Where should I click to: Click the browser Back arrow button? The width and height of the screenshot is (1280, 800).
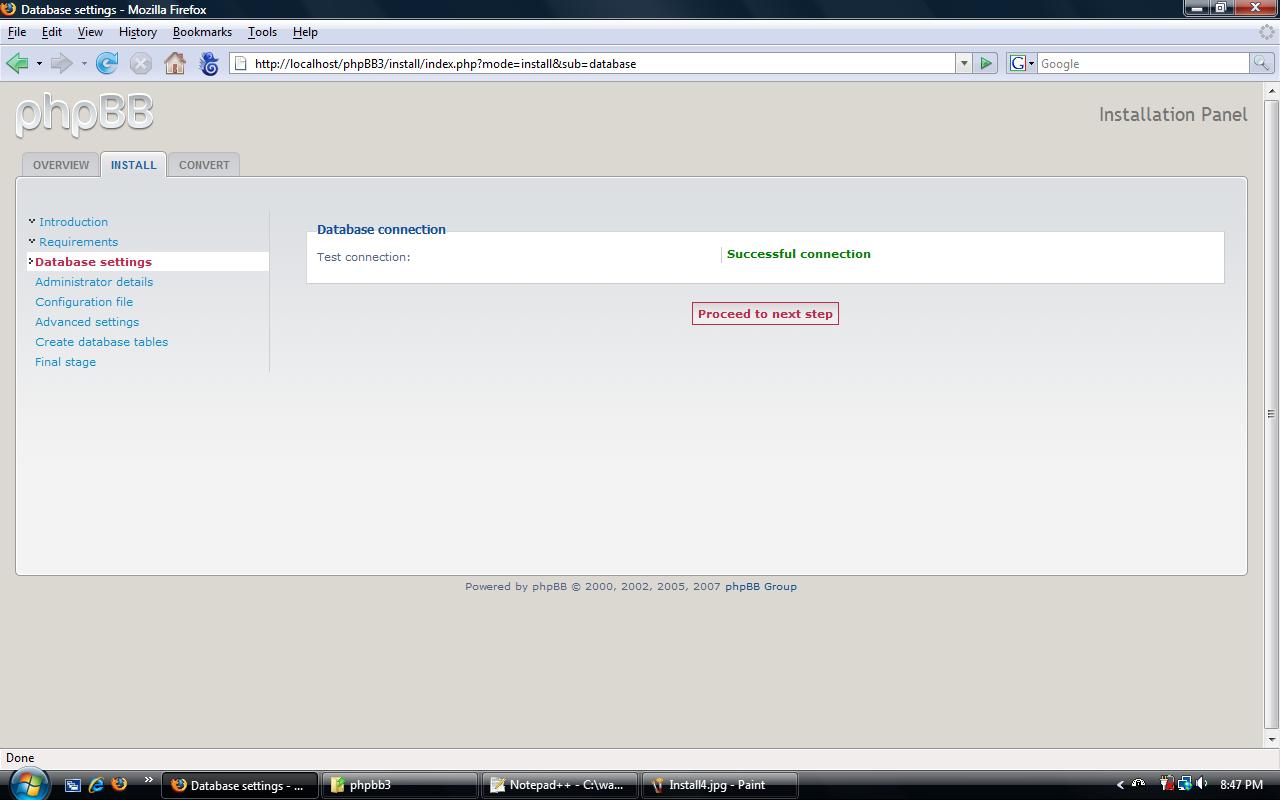pos(18,64)
